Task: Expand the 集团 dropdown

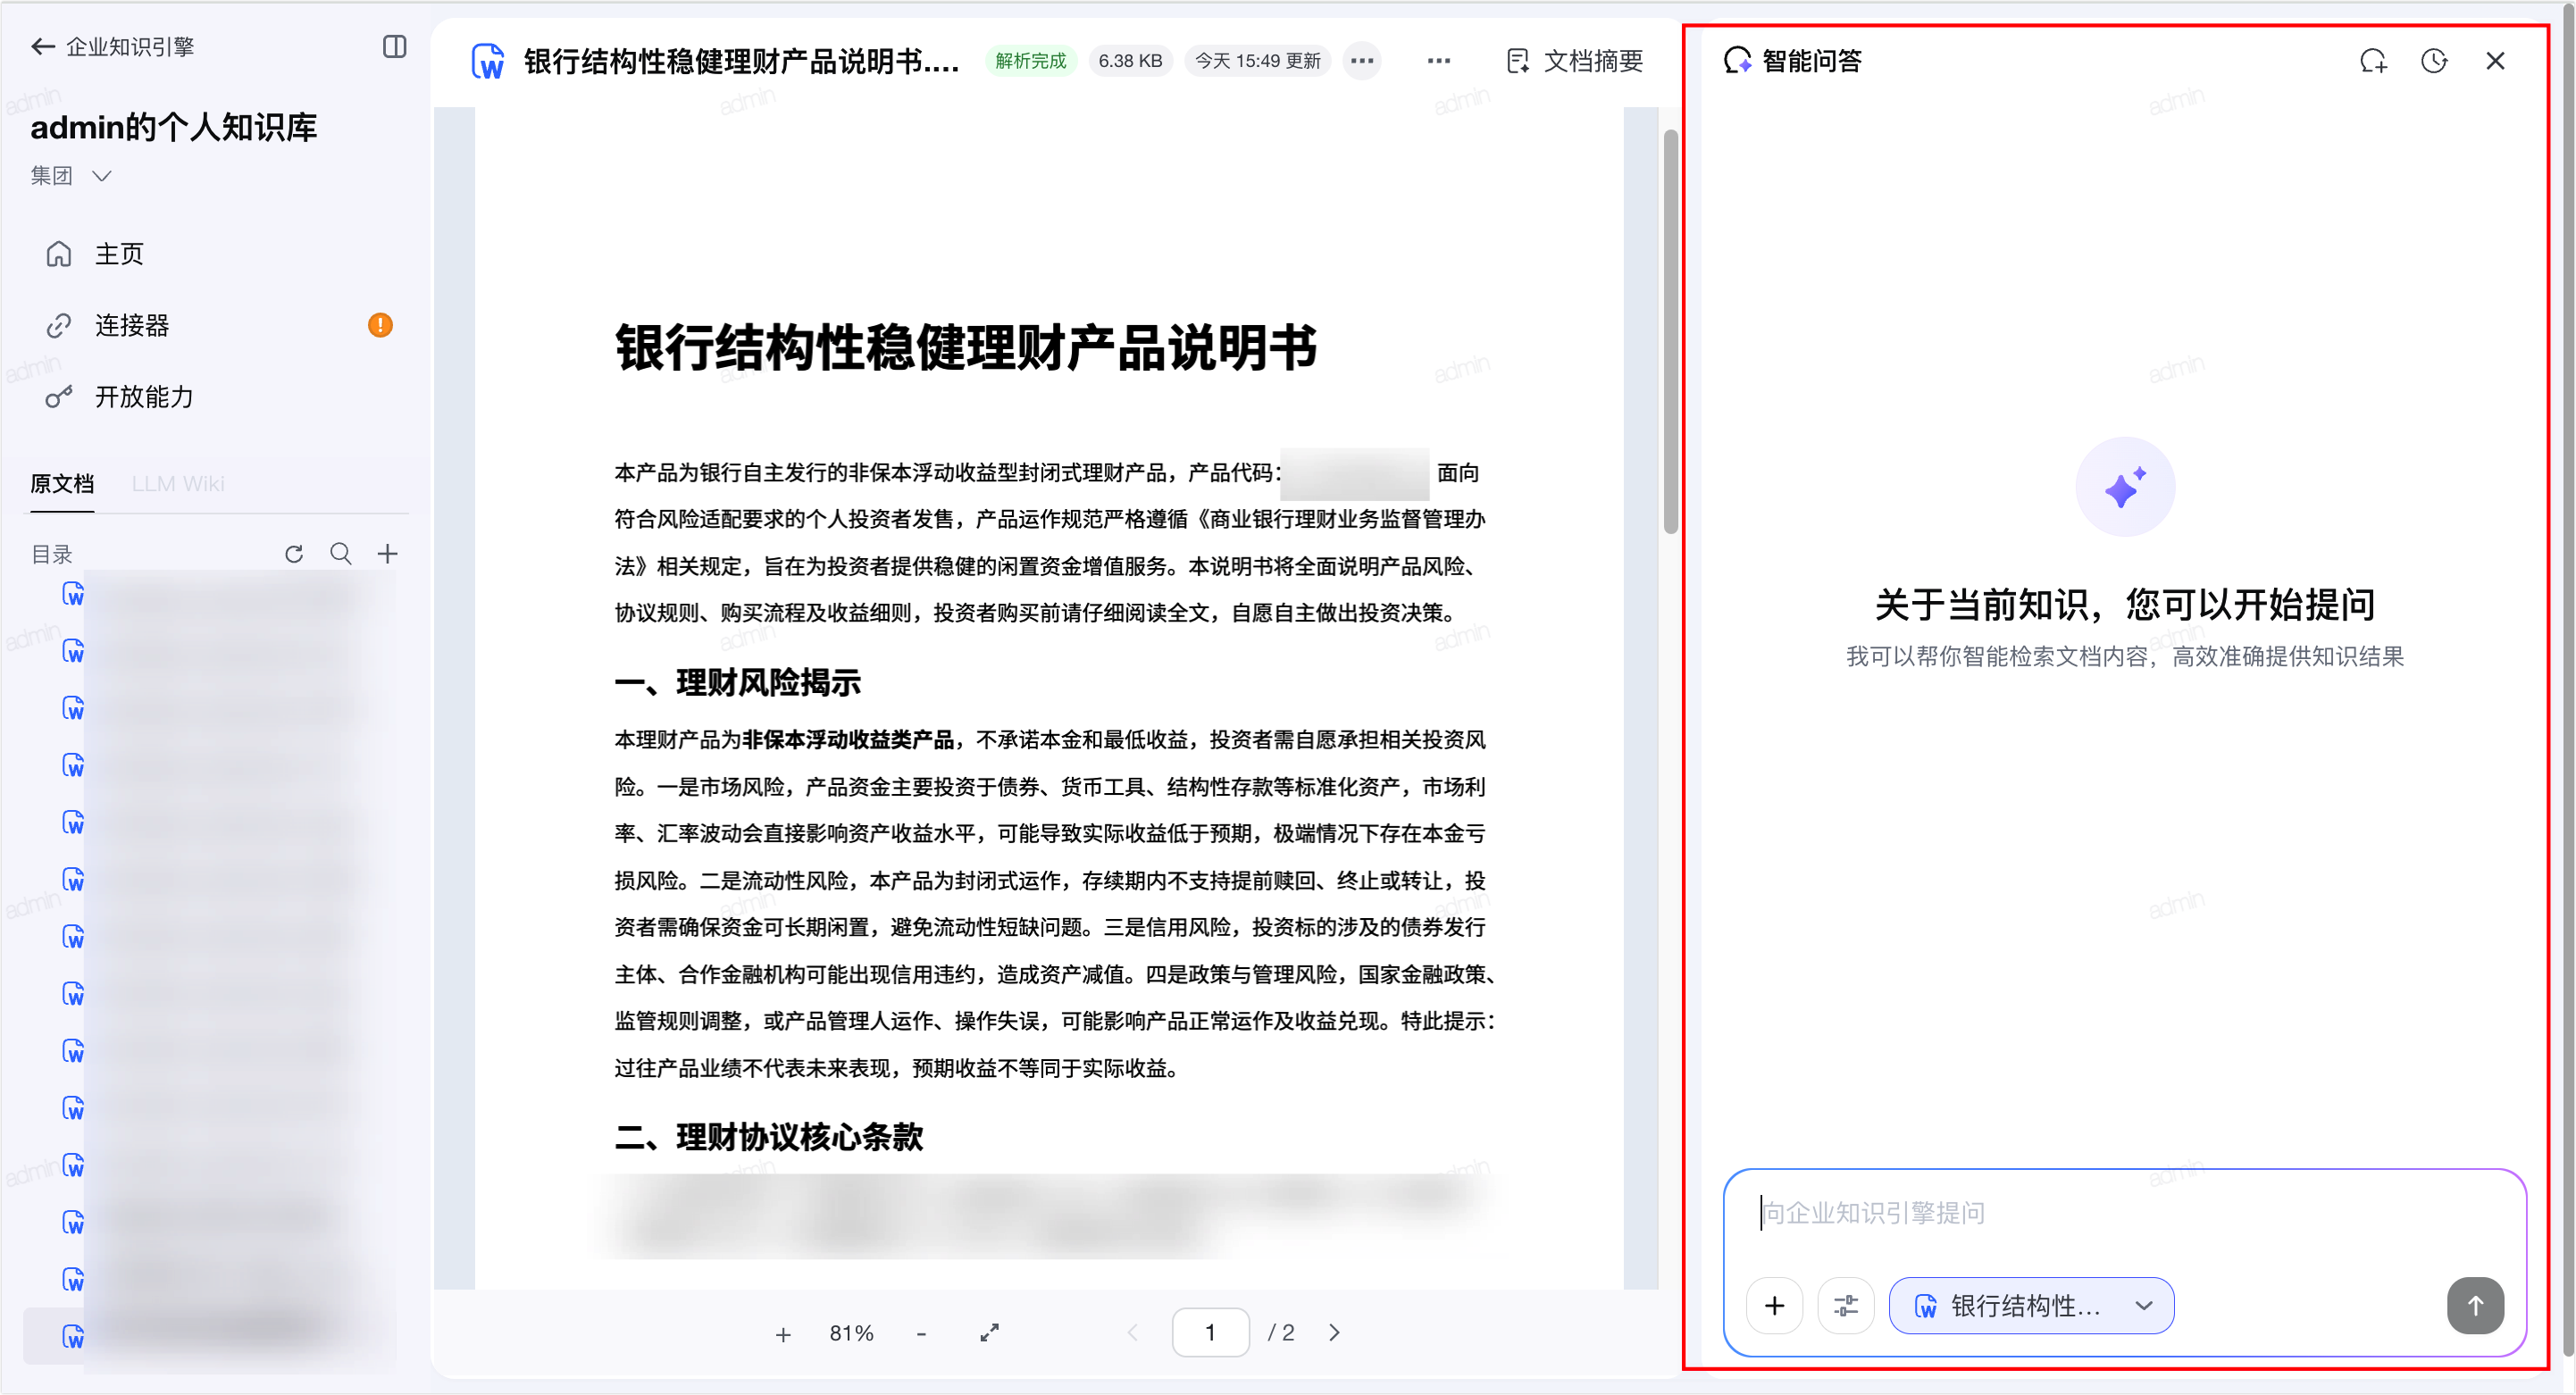Action: tap(71, 176)
